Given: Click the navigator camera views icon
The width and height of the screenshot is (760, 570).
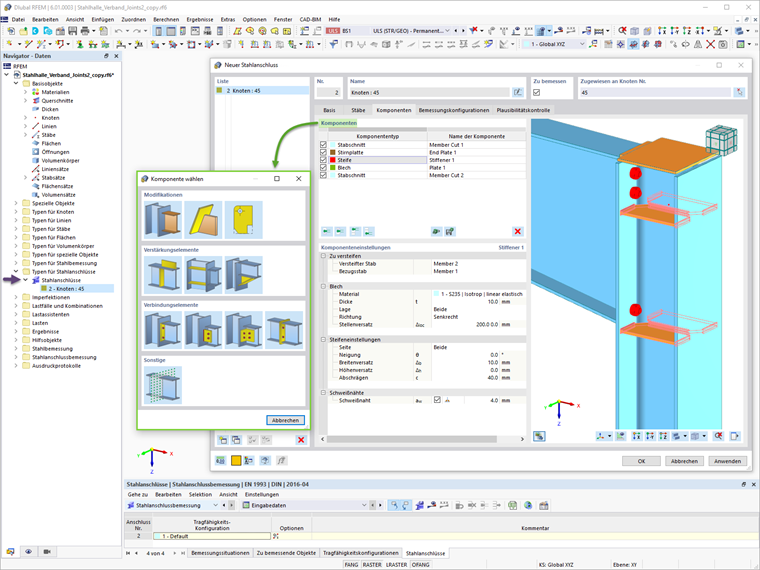Looking at the screenshot, I should pyautogui.click(x=47, y=552).
